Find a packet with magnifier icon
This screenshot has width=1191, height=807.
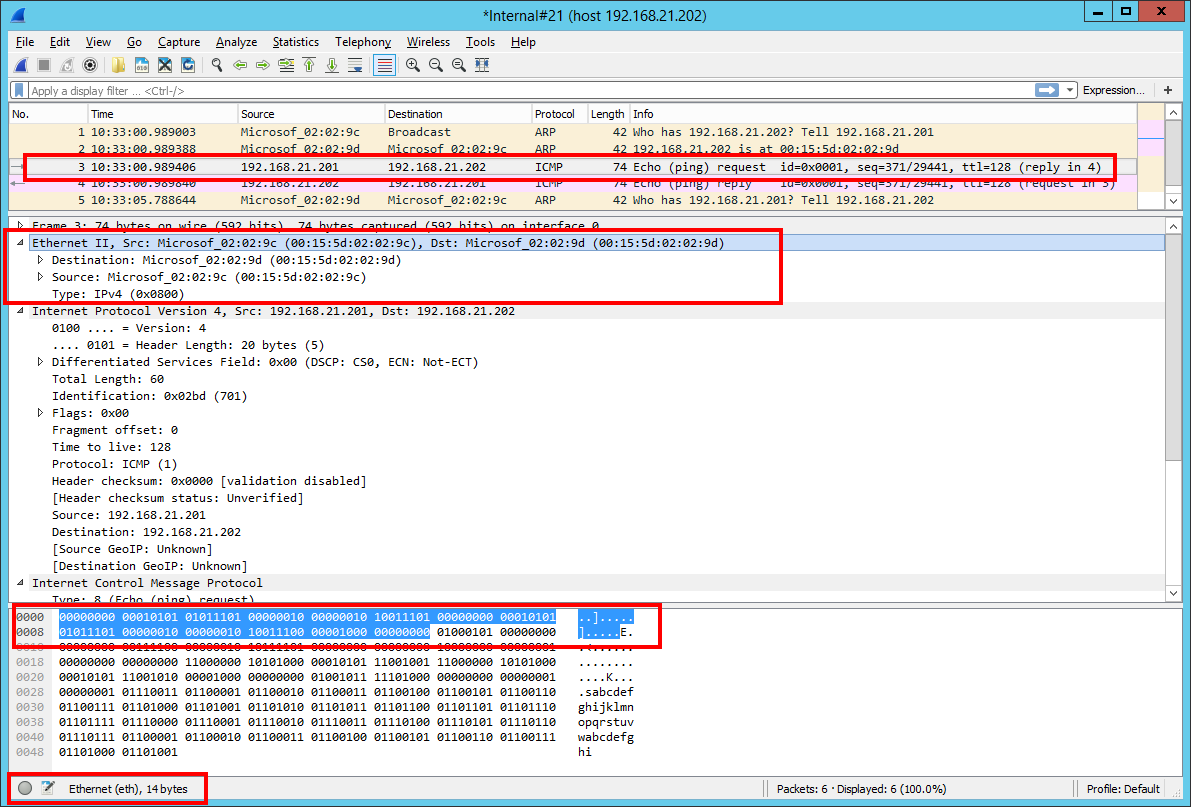tap(217, 65)
